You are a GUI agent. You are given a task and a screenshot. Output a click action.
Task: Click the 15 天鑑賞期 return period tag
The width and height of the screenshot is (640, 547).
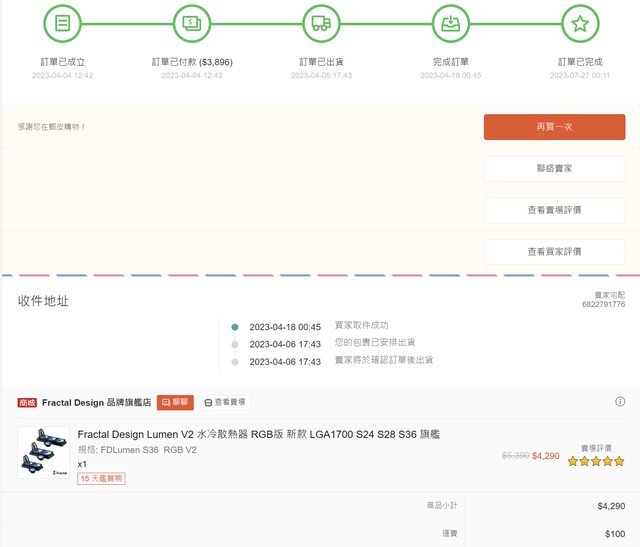point(101,479)
